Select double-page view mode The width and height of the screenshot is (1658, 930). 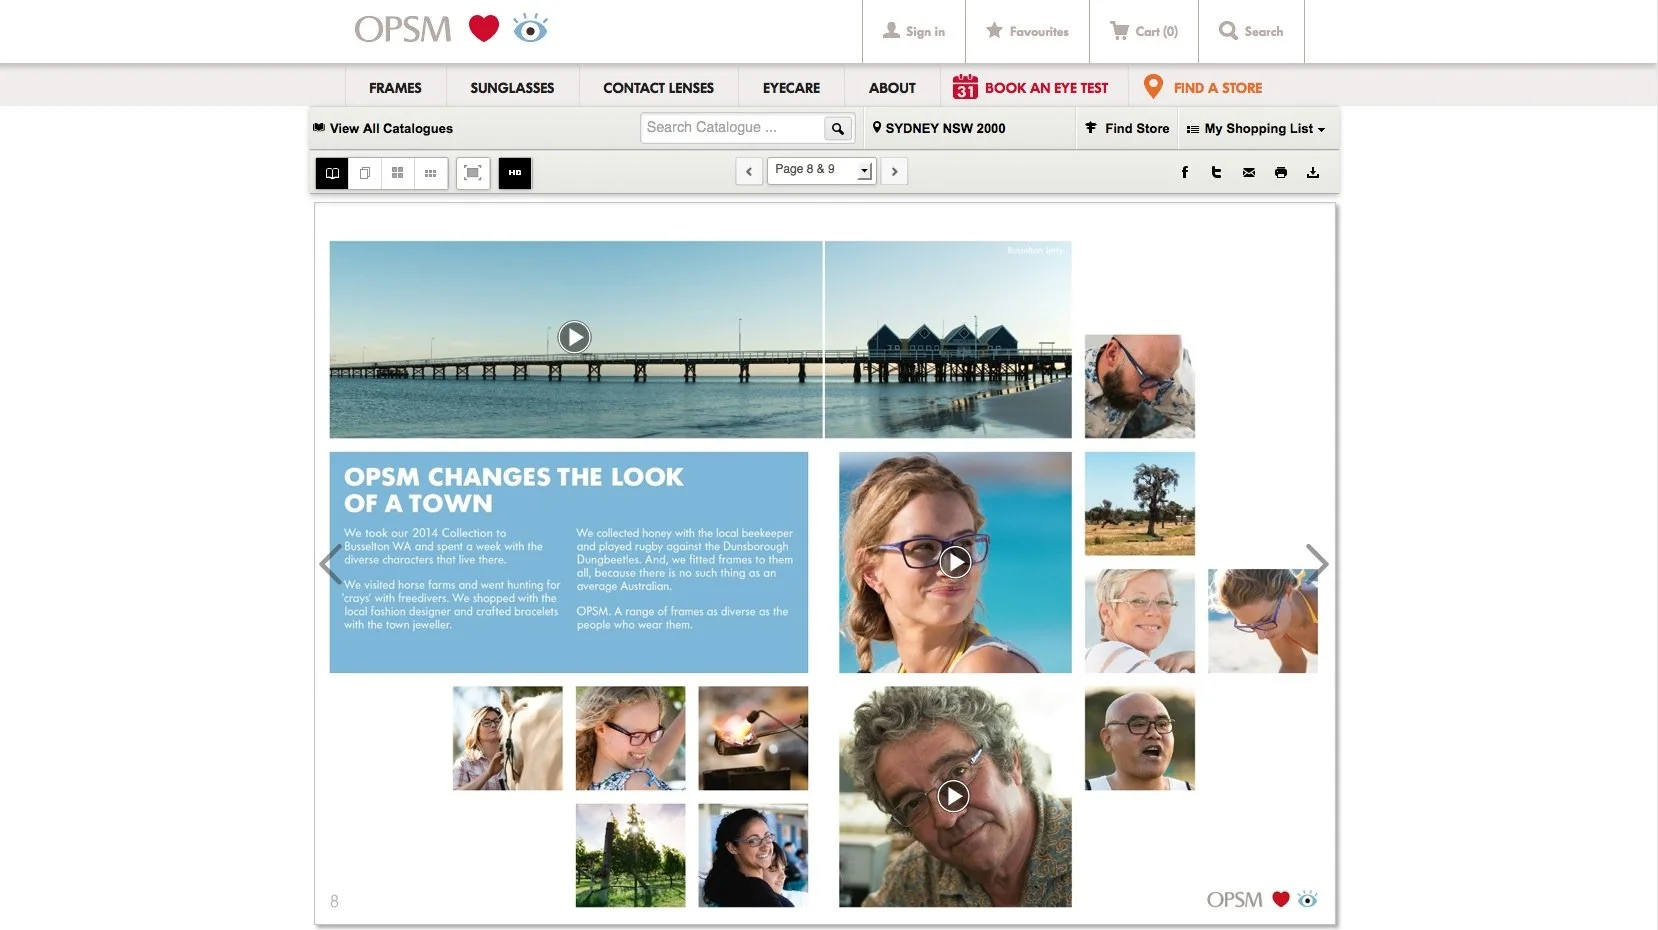(332, 173)
